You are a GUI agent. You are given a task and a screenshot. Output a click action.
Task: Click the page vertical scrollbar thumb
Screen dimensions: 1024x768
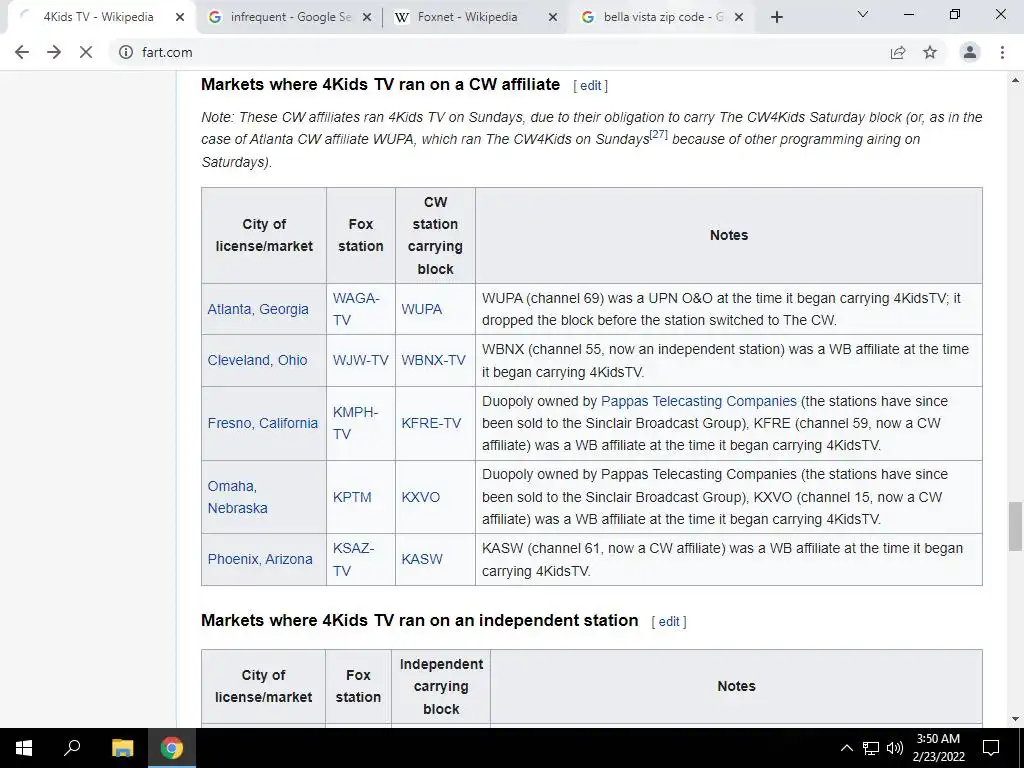[x=1015, y=526]
